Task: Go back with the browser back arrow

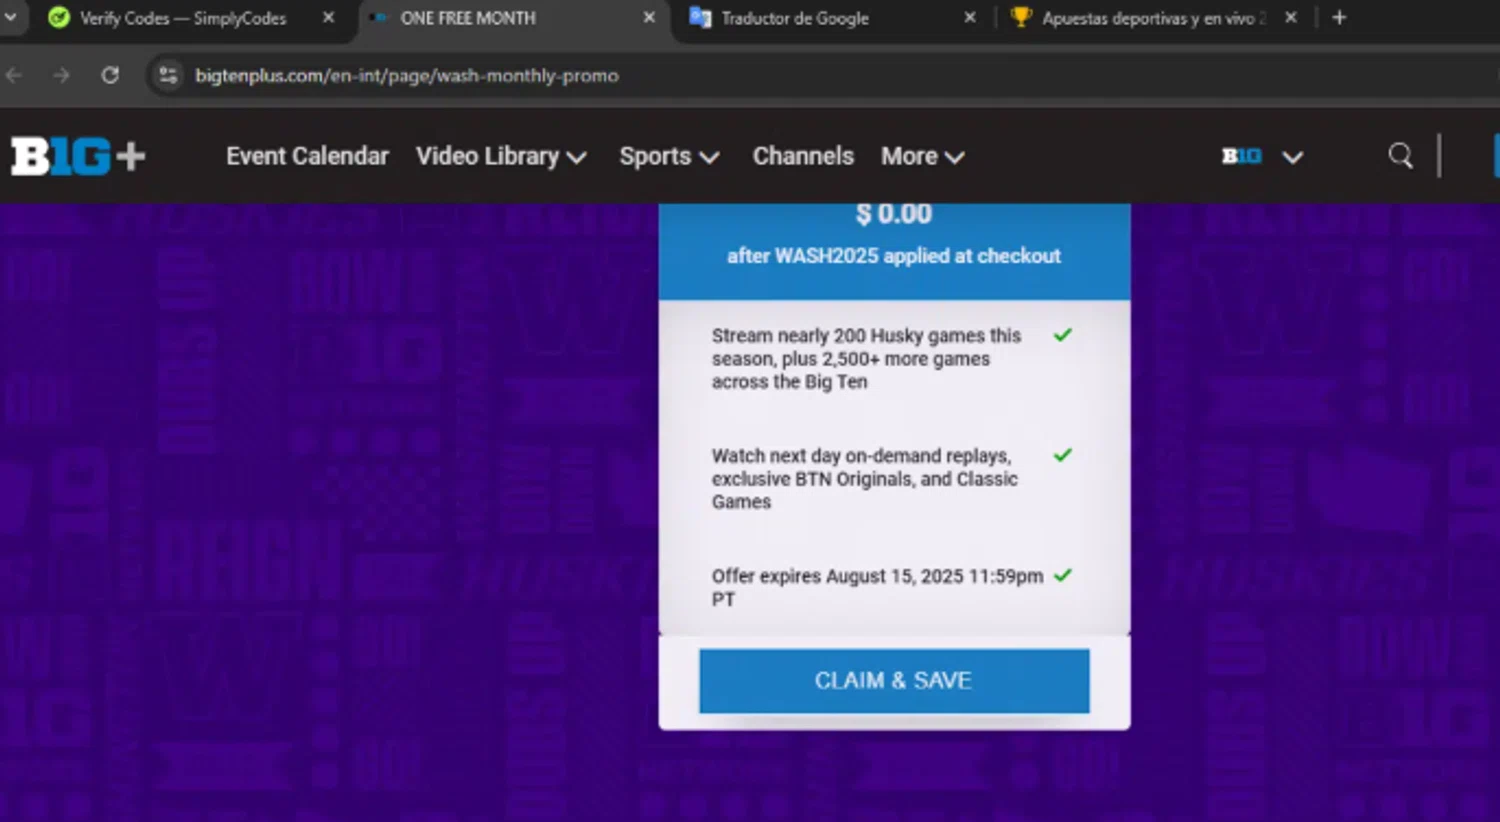Action: point(14,75)
